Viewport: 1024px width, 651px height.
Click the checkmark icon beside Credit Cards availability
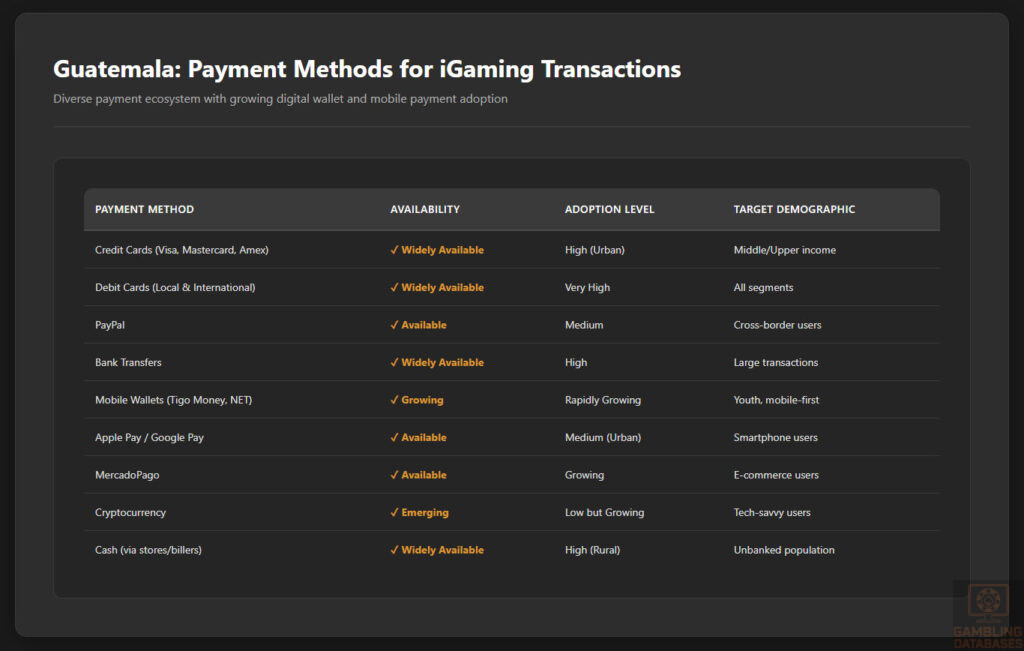tap(395, 250)
